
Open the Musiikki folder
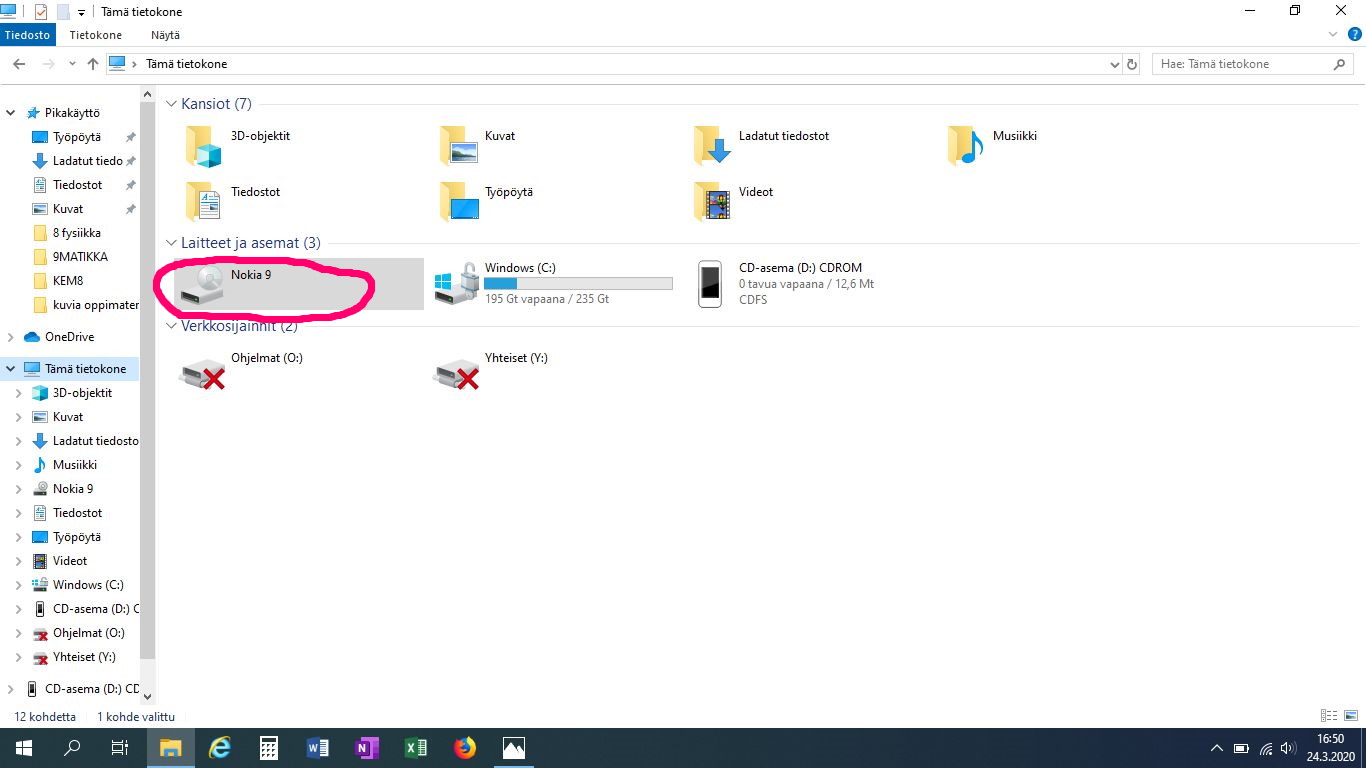pos(966,146)
